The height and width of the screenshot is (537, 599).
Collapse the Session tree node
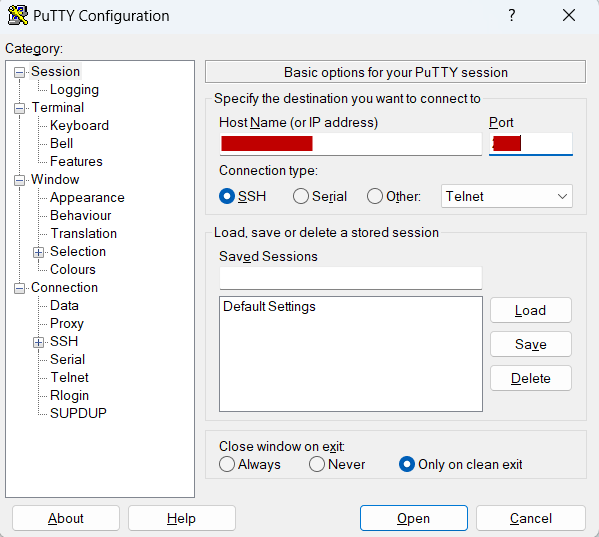tap(19, 72)
